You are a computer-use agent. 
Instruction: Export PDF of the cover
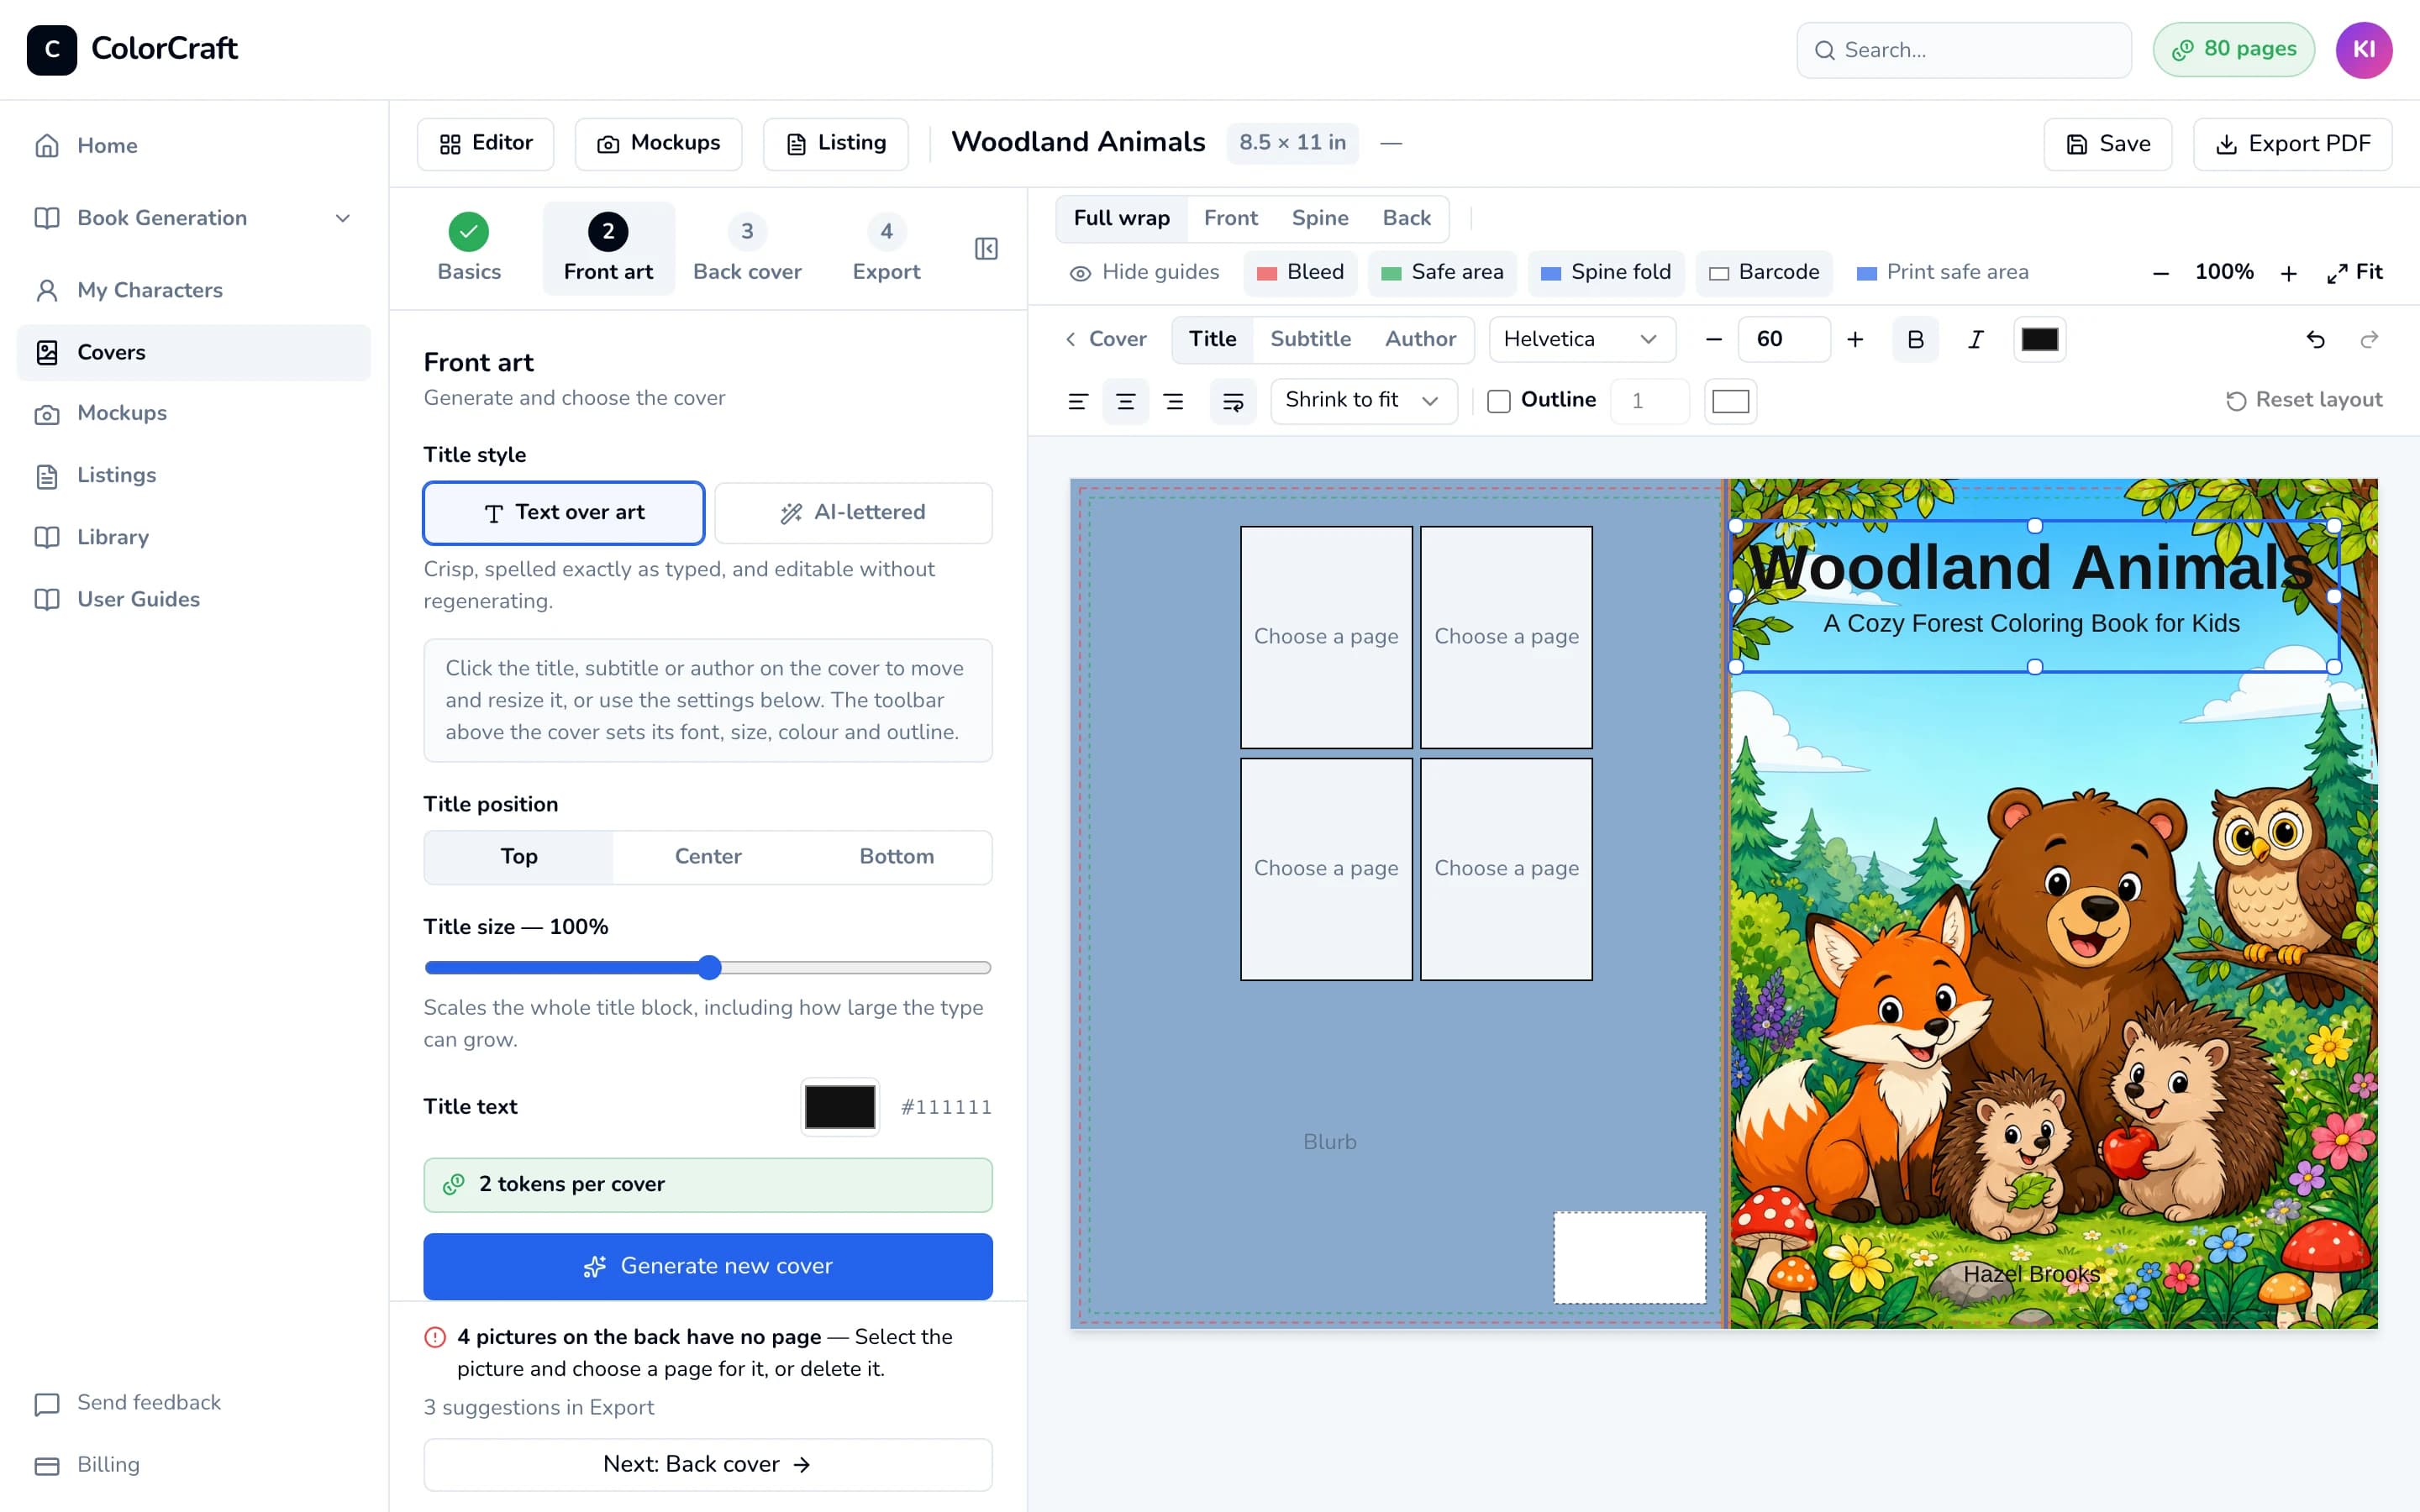click(2292, 145)
